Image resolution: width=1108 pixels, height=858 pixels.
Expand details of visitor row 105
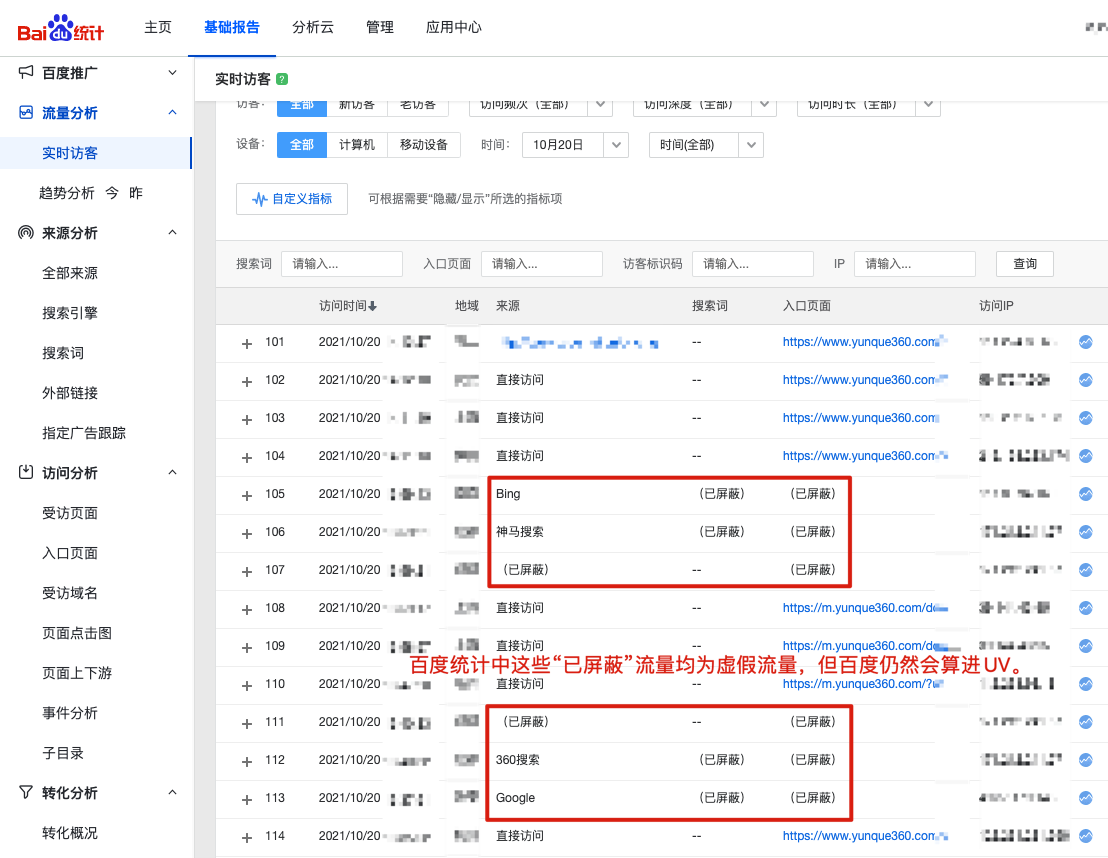(x=247, y=496)
